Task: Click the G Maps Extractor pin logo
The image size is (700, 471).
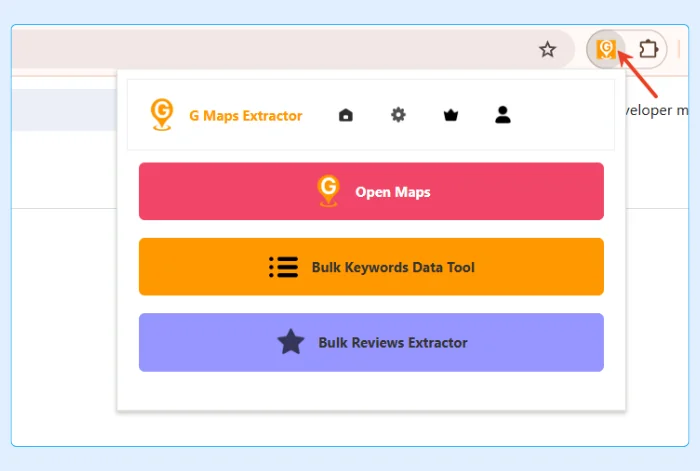Action: pyautogui.click(x=162, y=114)
